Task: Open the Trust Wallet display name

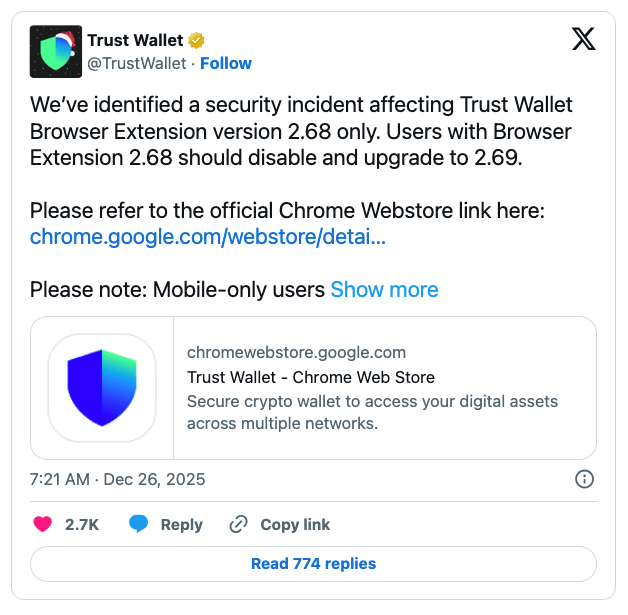Action: click(x=135, y=41)
